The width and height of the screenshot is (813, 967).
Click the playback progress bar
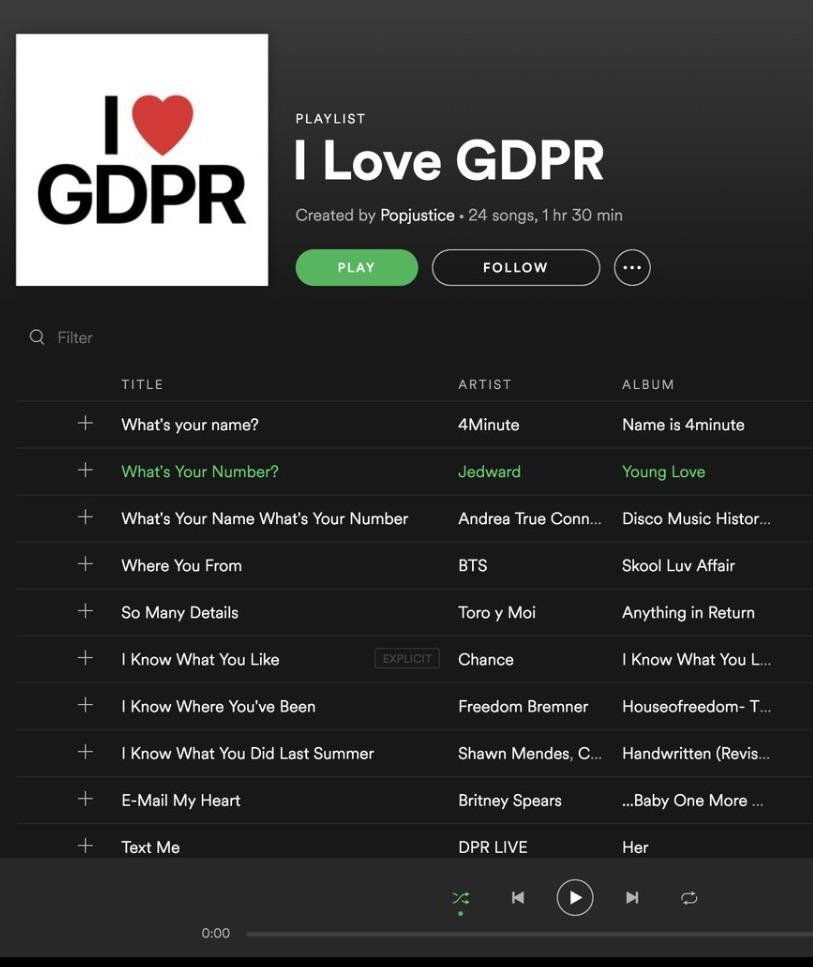tap(529, 934)
